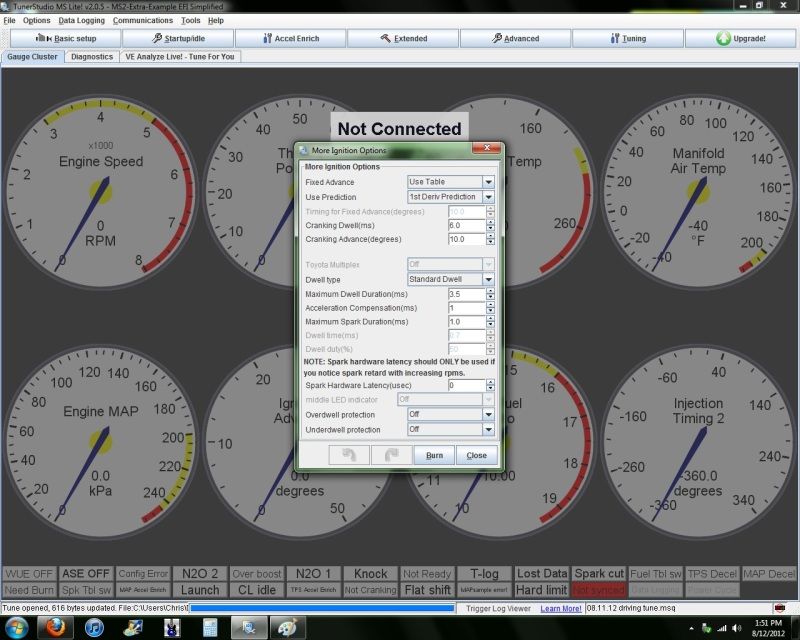Click the Cranking Advance stepper arrows
Screen dimensions: 800x640
pos(490,239)
